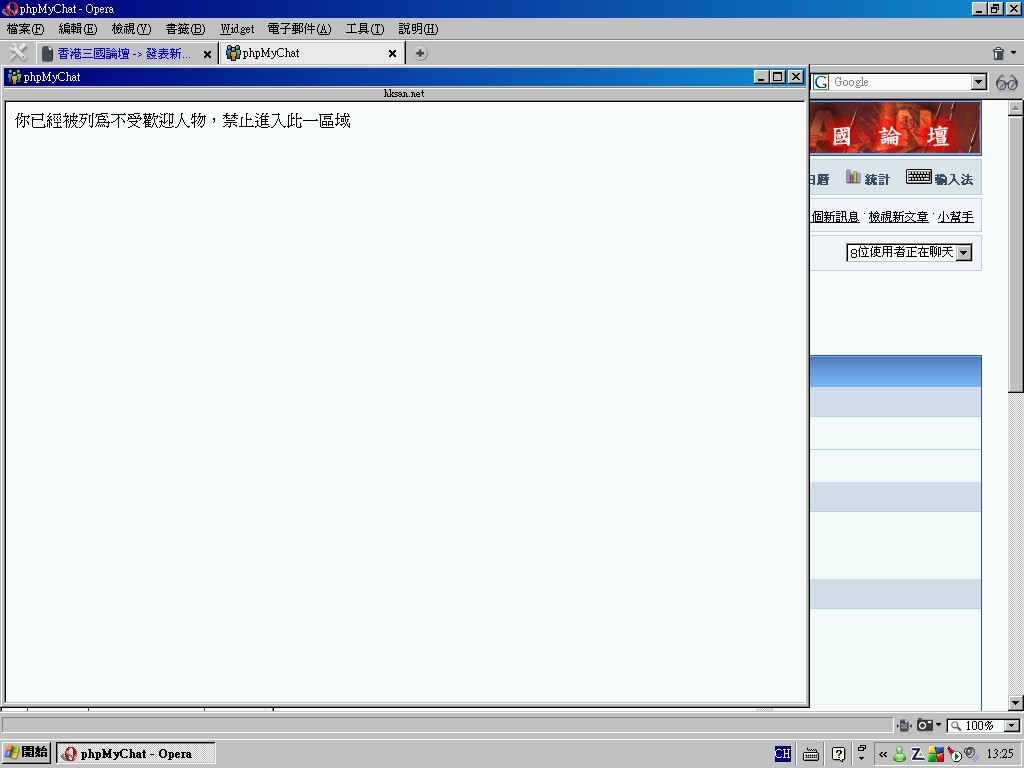Click the hksan.net address text

404,93
